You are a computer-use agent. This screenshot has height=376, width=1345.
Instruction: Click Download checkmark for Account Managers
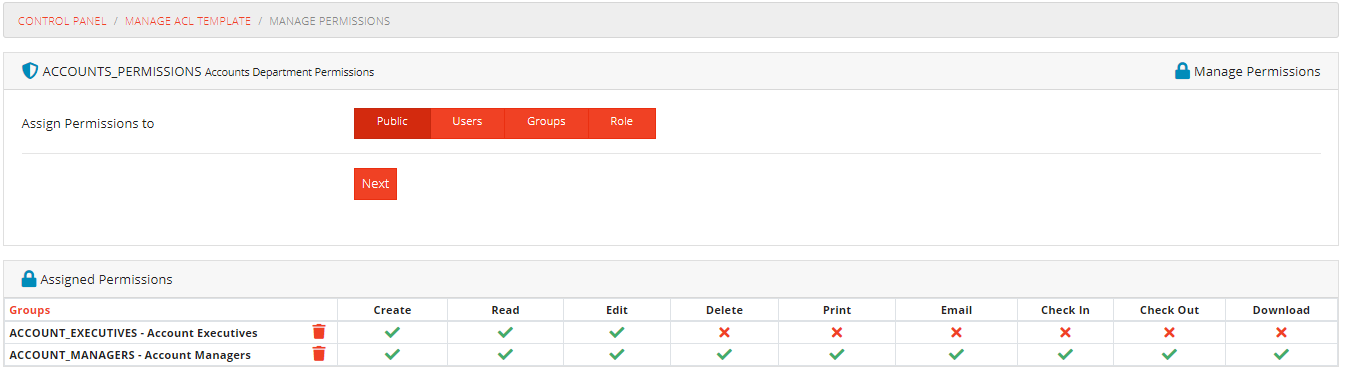pyautogui.click(x=1281, y=354)
